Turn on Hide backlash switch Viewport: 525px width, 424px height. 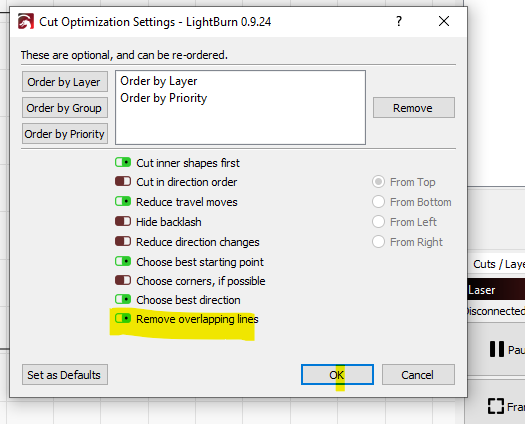tap(123, 221)
